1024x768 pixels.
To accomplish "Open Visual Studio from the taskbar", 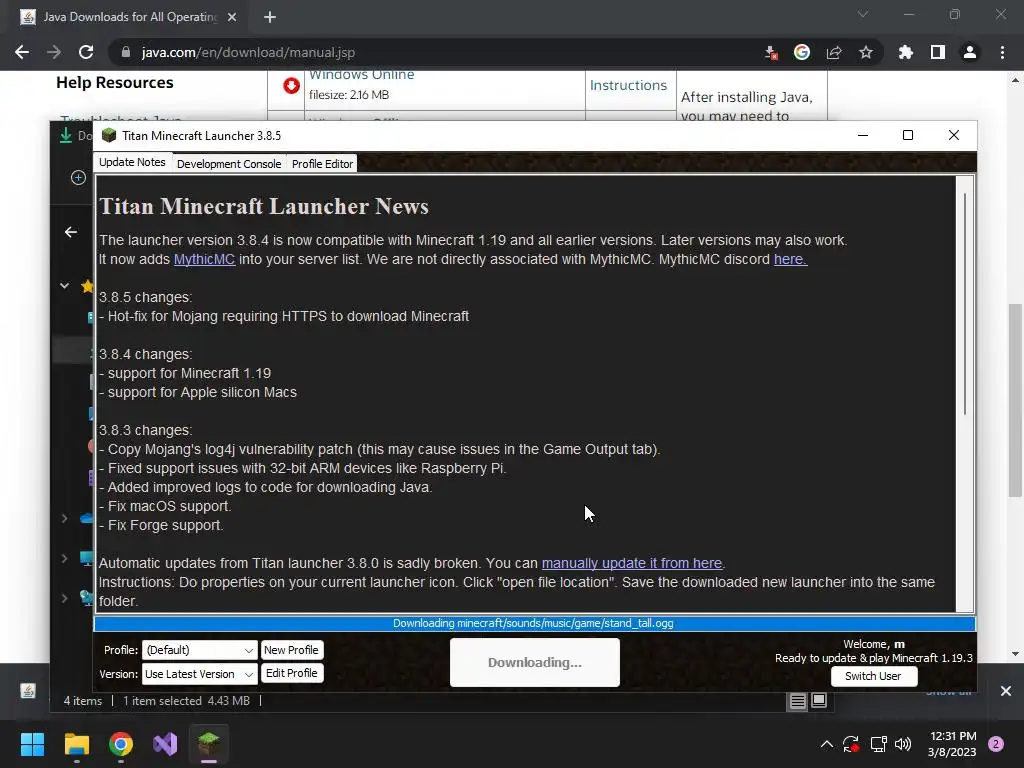I will click(165, 744).
